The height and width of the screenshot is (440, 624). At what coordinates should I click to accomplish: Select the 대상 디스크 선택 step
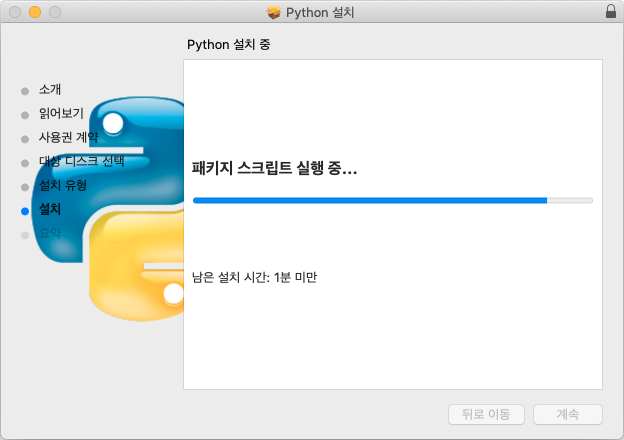coord(81,161)
